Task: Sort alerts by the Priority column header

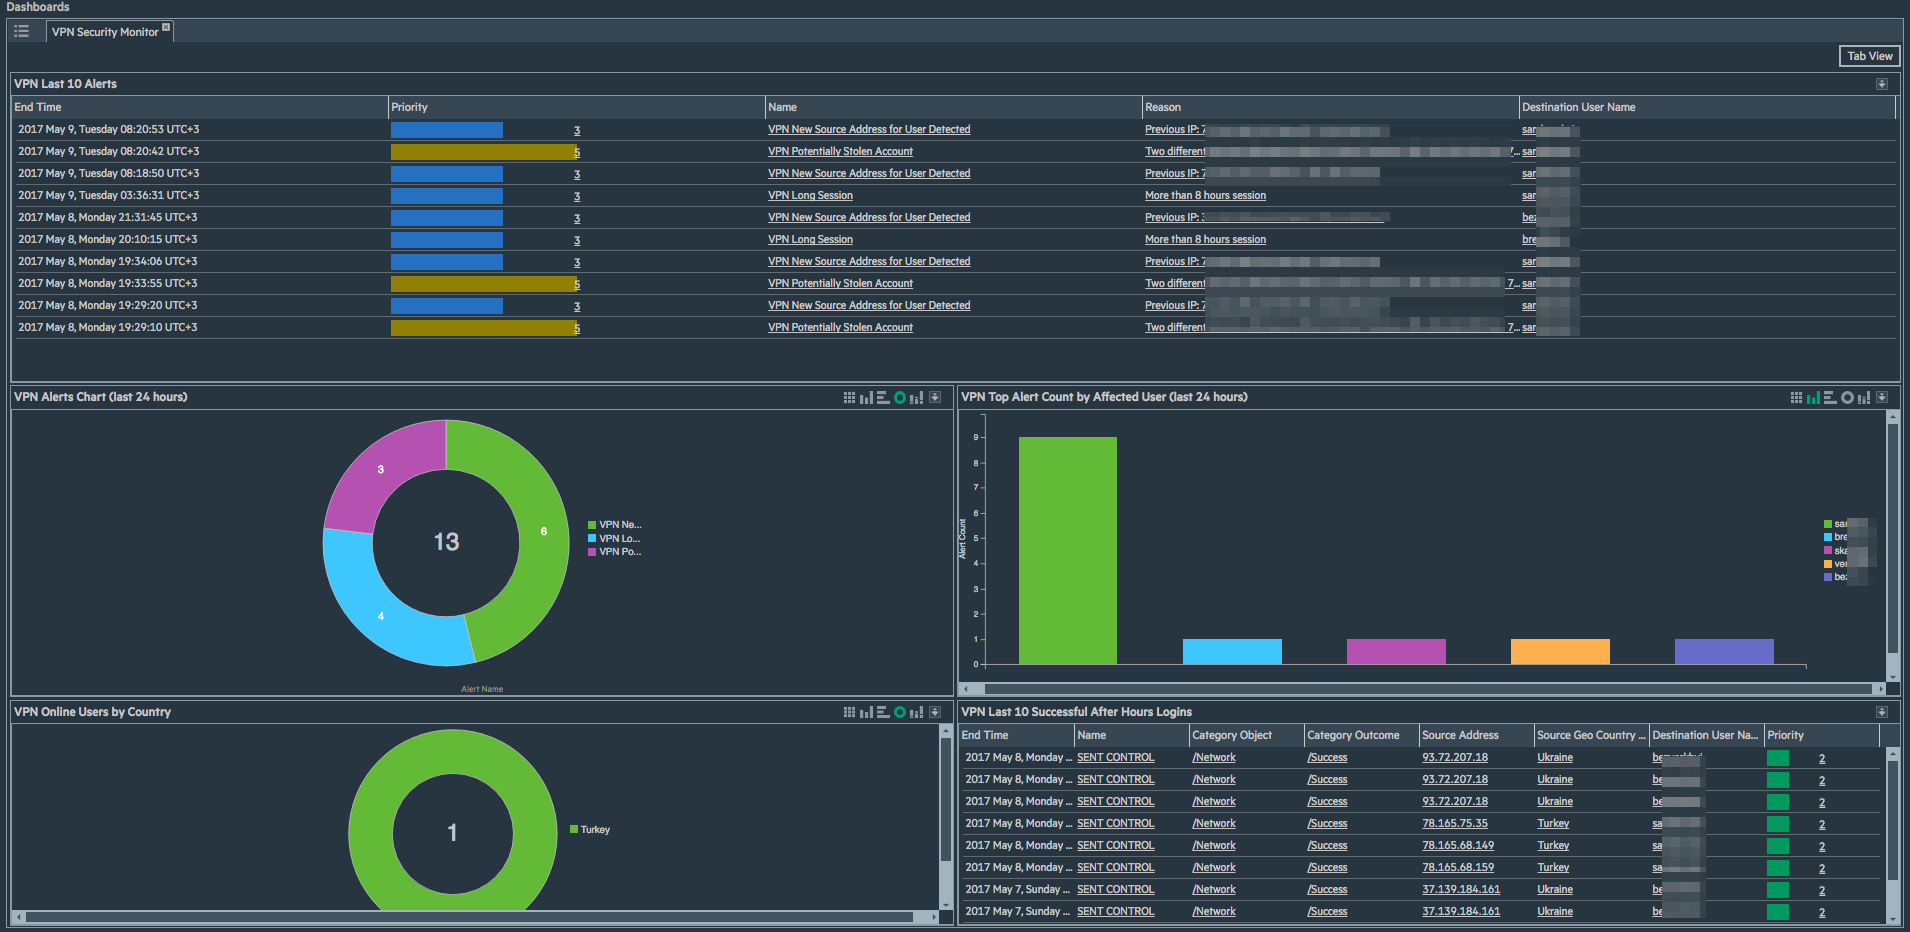Action: tap(409, 107)
